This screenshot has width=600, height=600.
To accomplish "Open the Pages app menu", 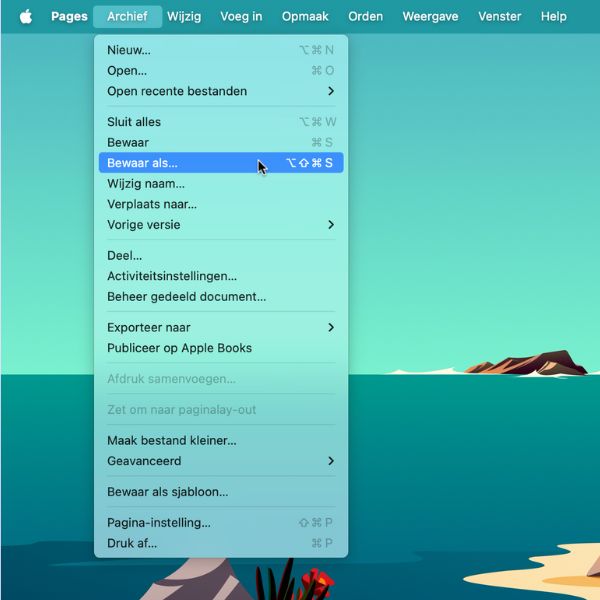I will 69,16.
